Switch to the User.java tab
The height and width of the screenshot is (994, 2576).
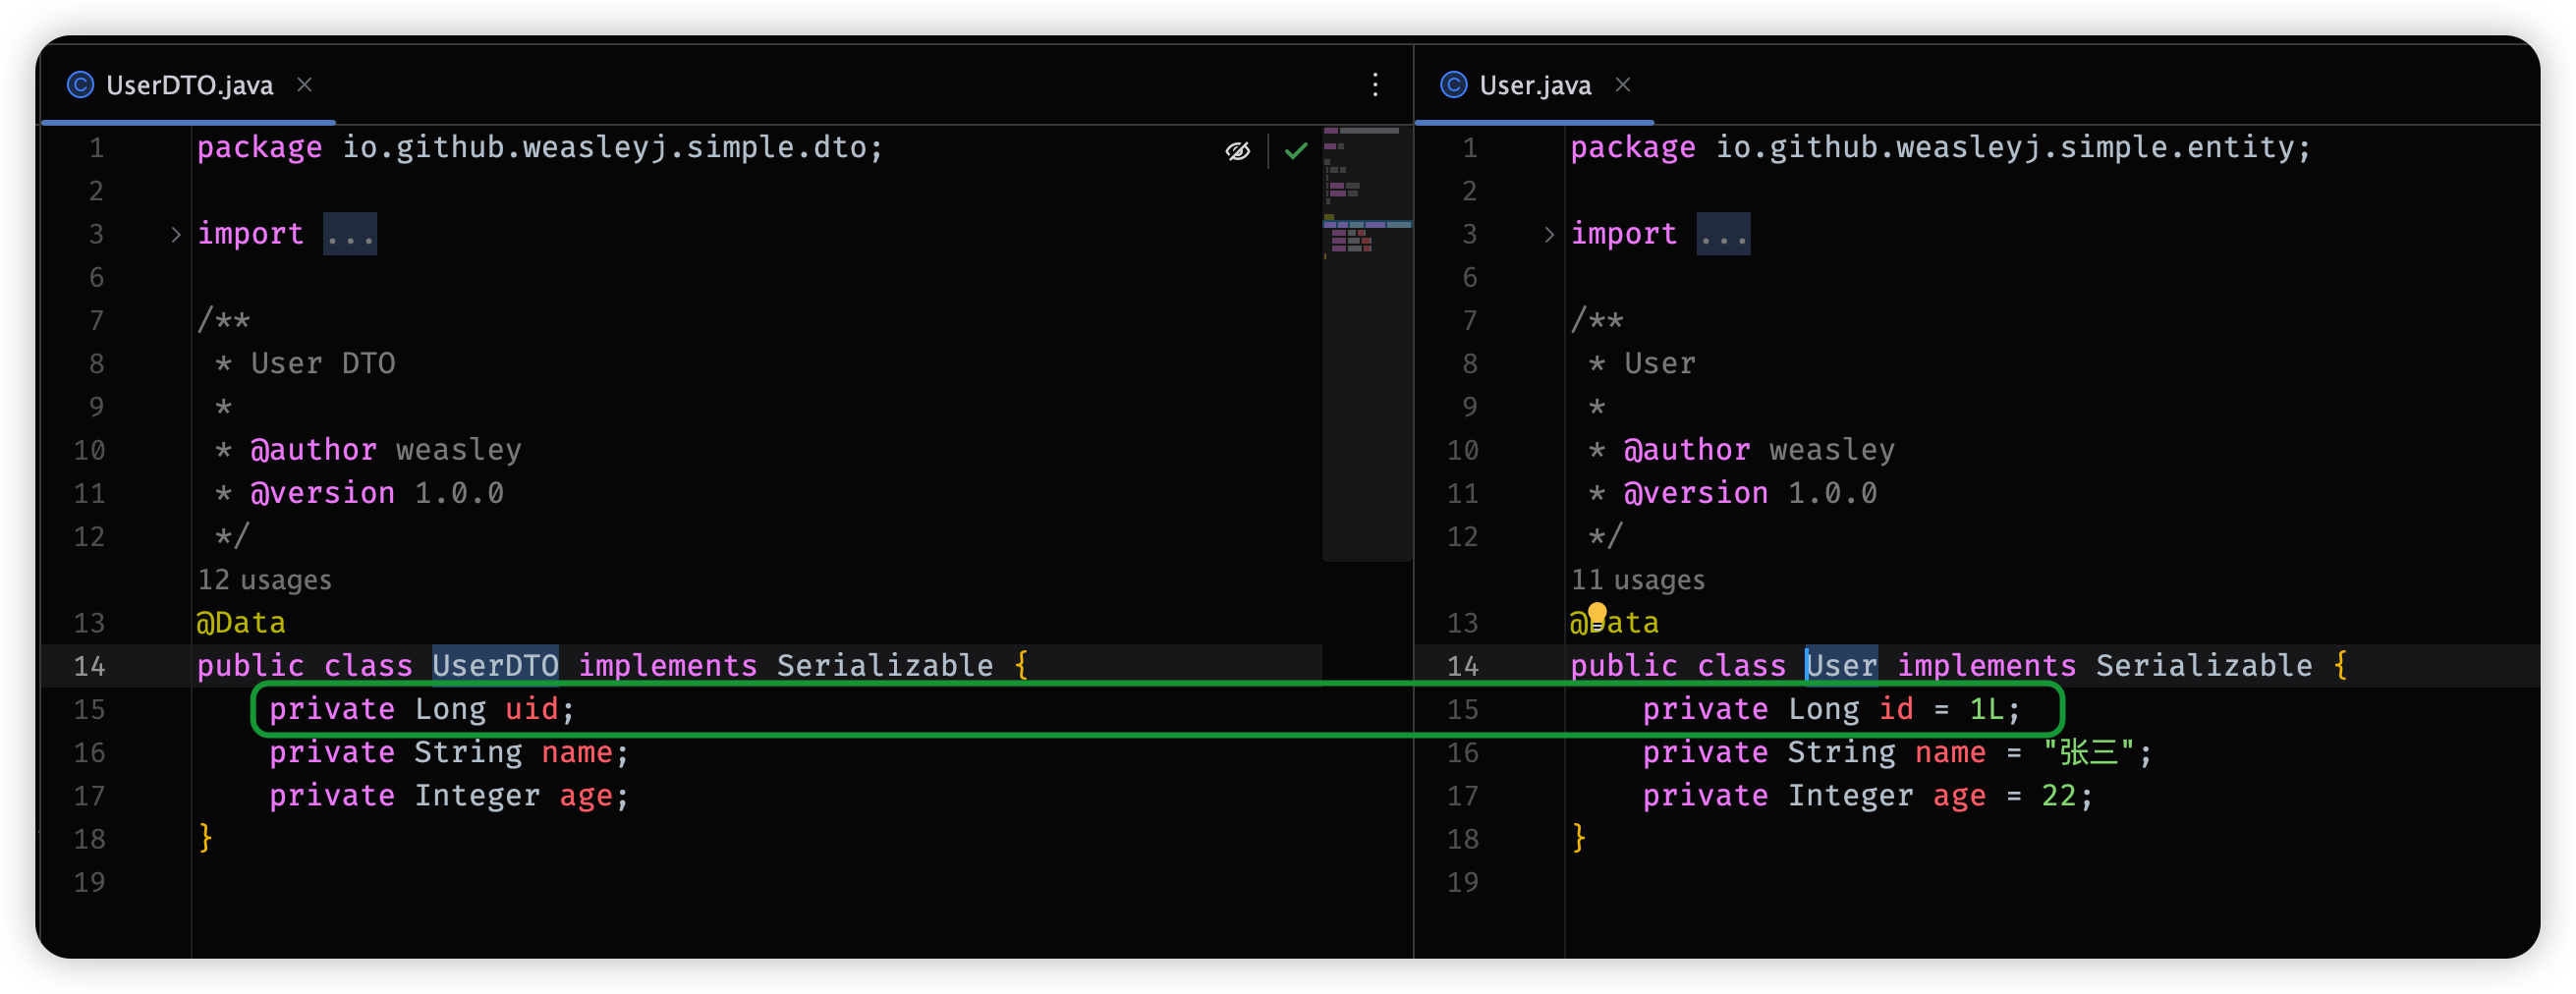click(x=1535, y=85)
